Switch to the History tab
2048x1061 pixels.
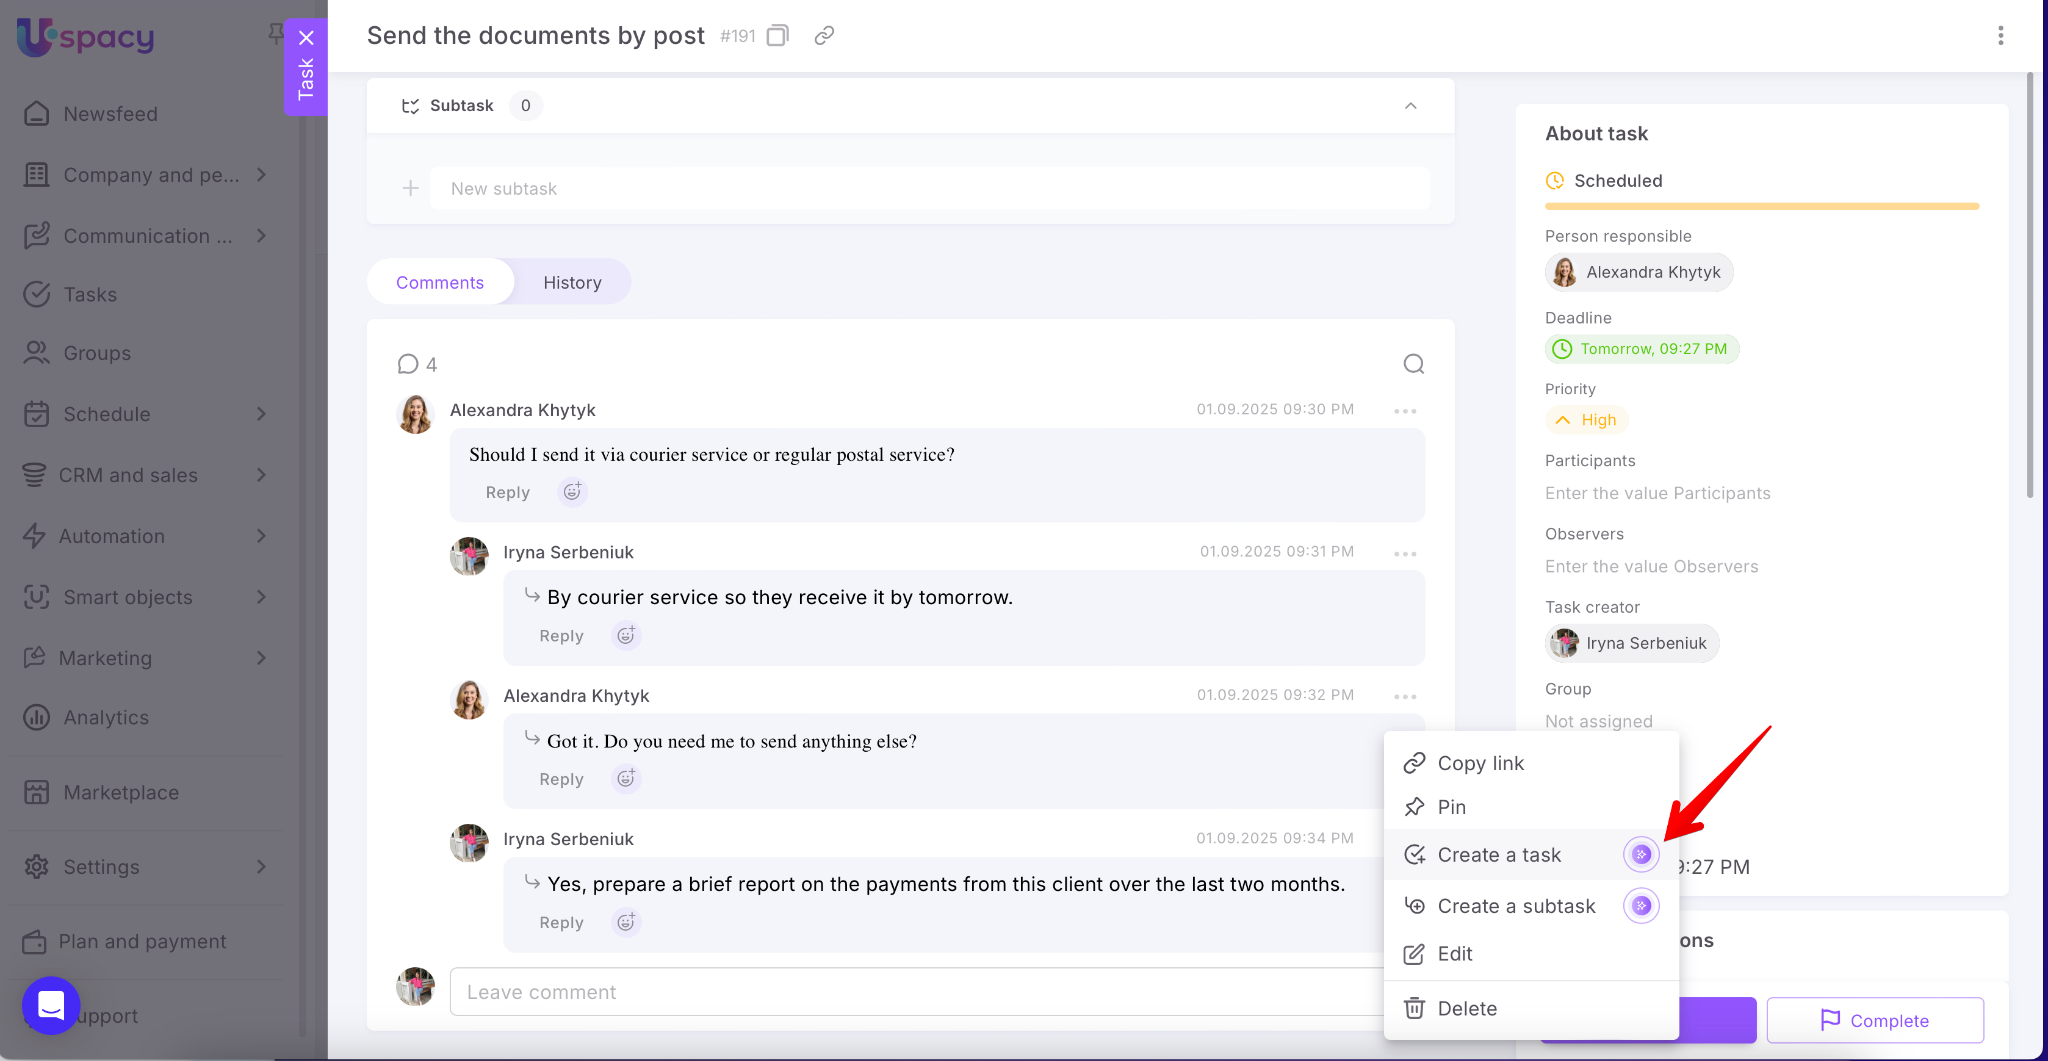point(572,283)
